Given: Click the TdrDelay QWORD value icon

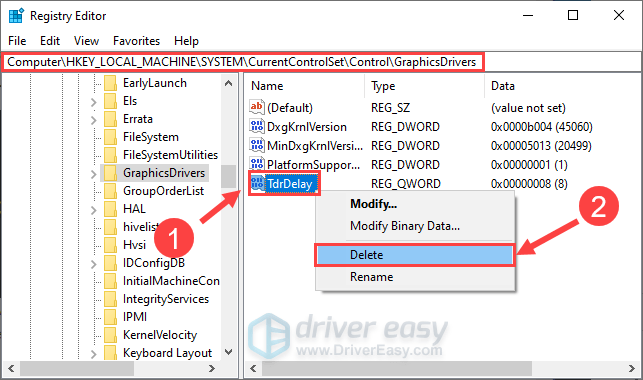Looking at the screenshot, I should click(x=257, y=183).
